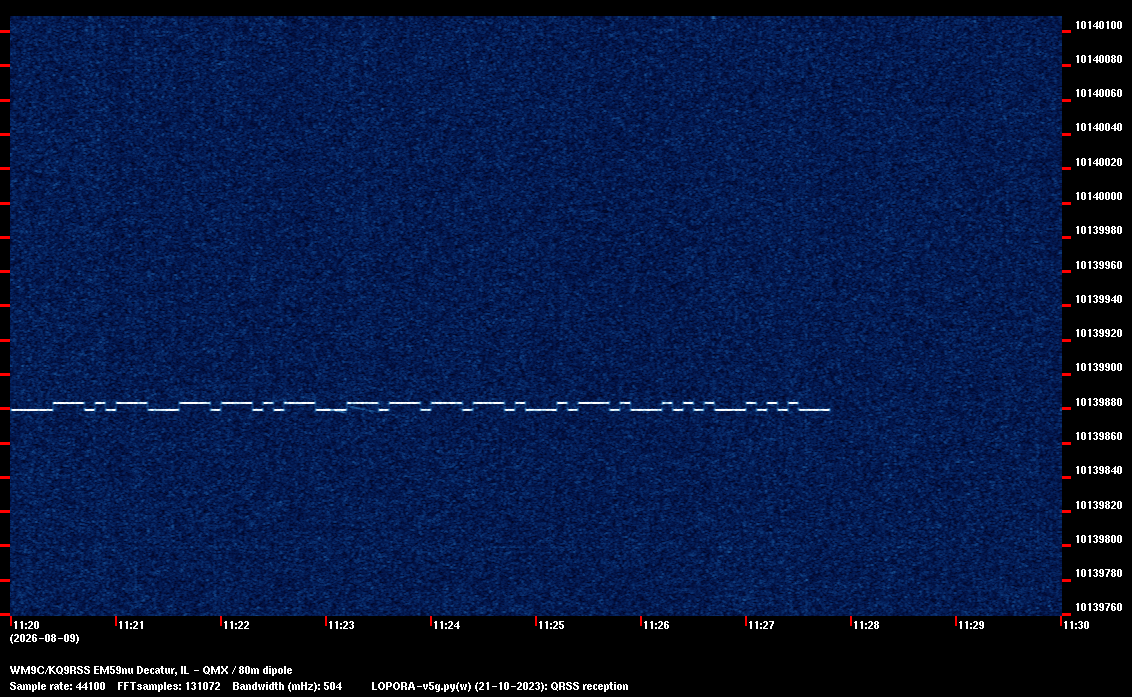
Task: Click frequency label 10139800
Action: pos(1099,539)
